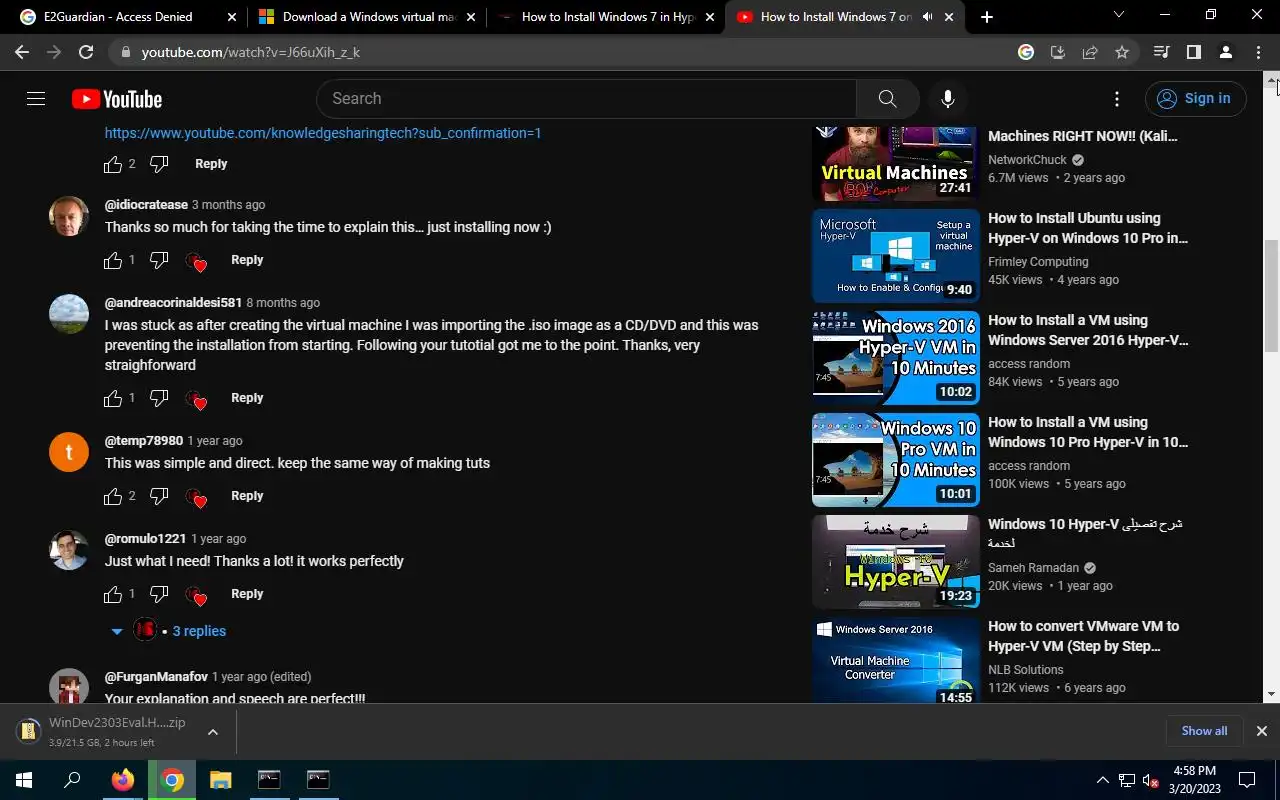Open the notification center icon
The width and height of the screenshot is (1280, 800).
(1247, 780)
